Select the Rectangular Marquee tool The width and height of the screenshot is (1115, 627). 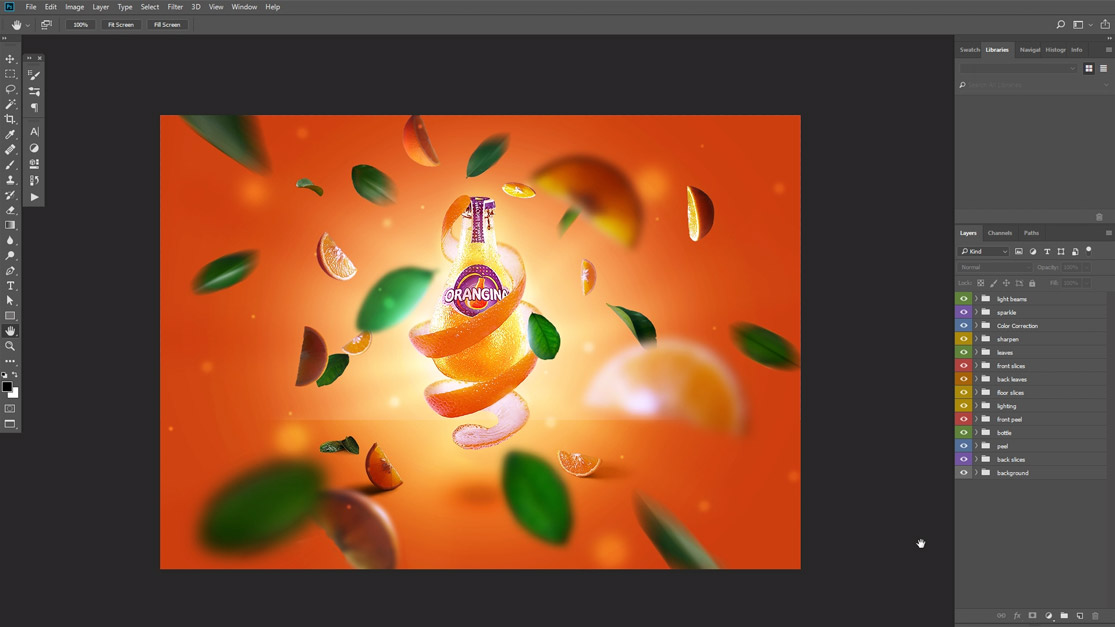pyautogui.click(x=10, y=74)
